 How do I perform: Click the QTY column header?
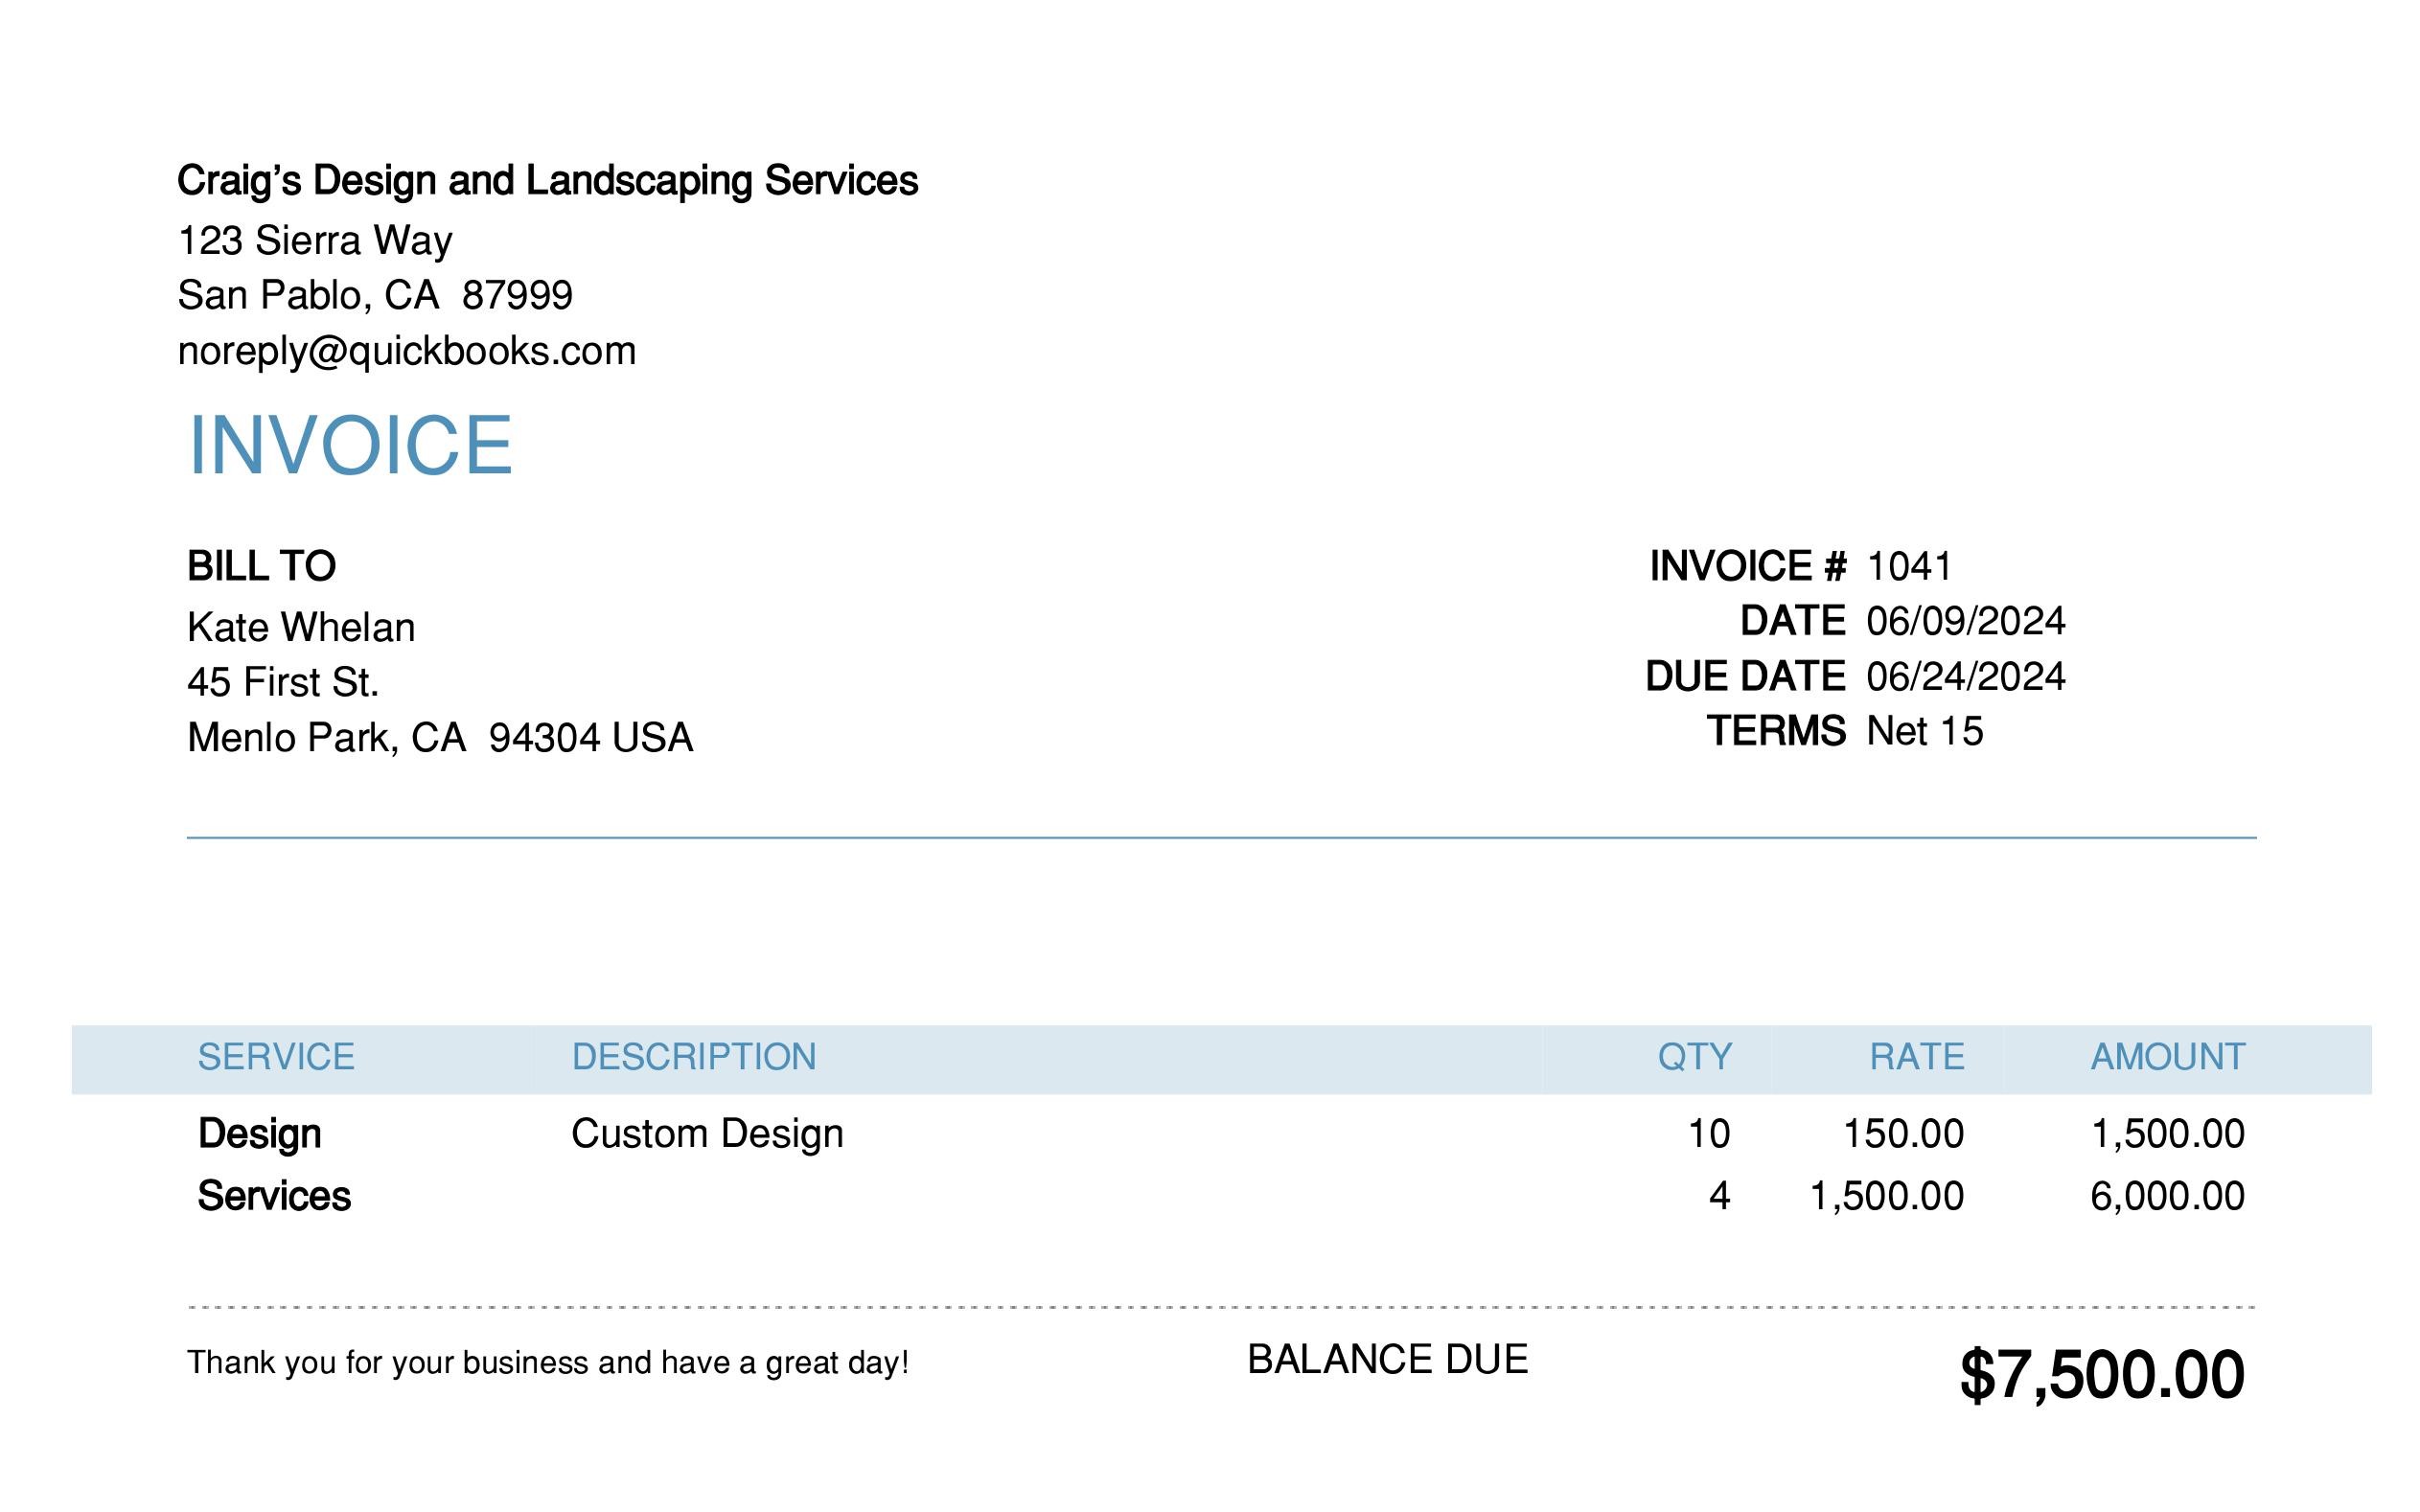click(1695, 1057)
